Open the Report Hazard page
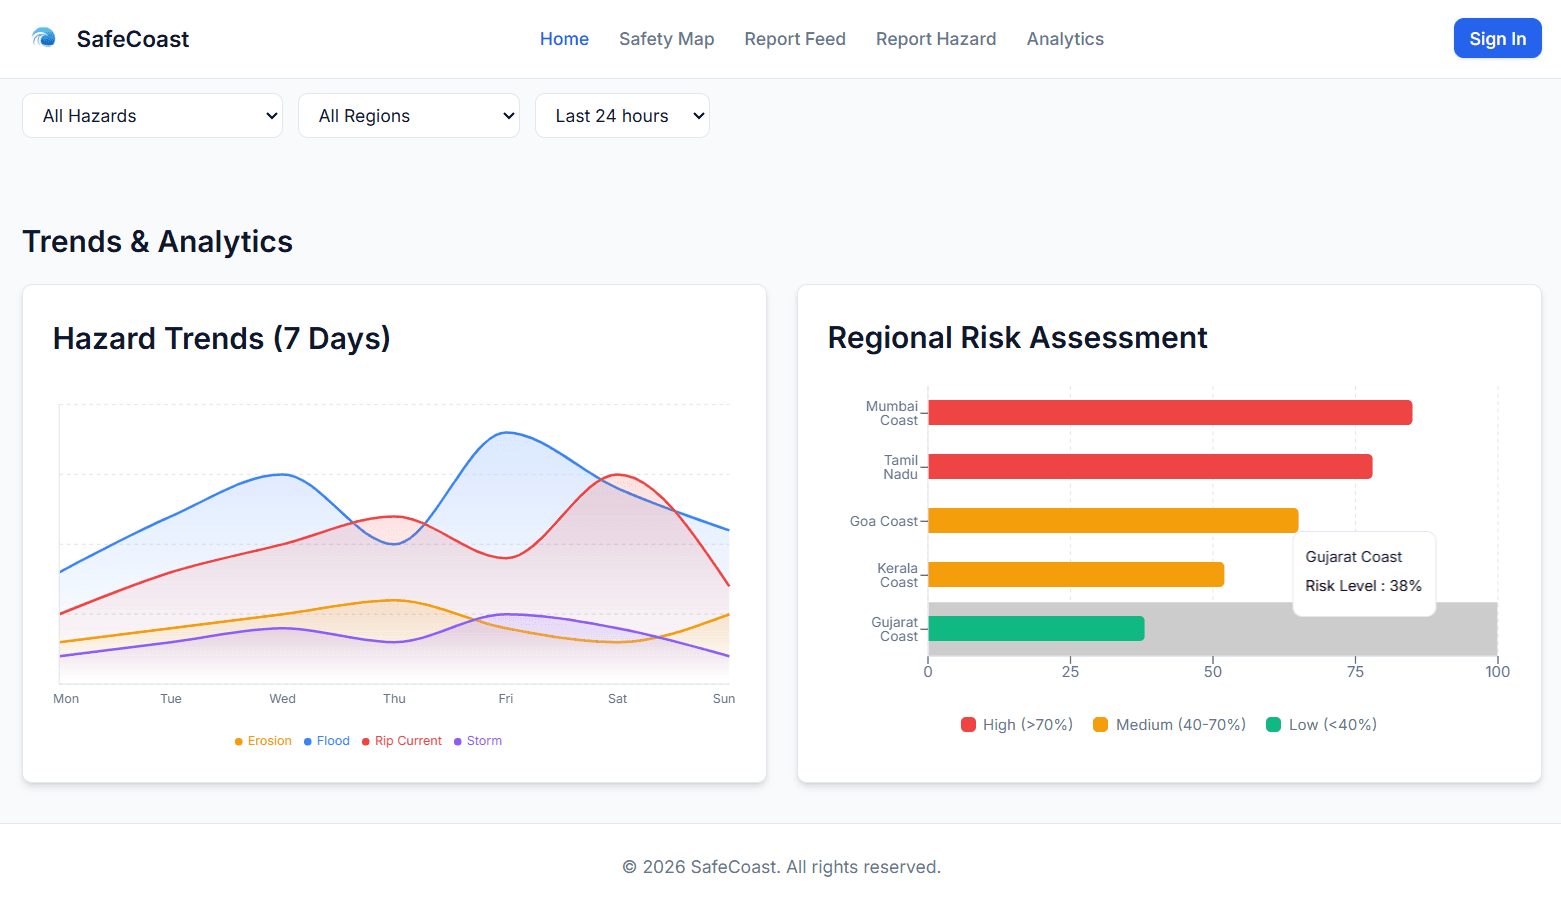The height and width of the screenshot is (909, 1561). (936, 38)
